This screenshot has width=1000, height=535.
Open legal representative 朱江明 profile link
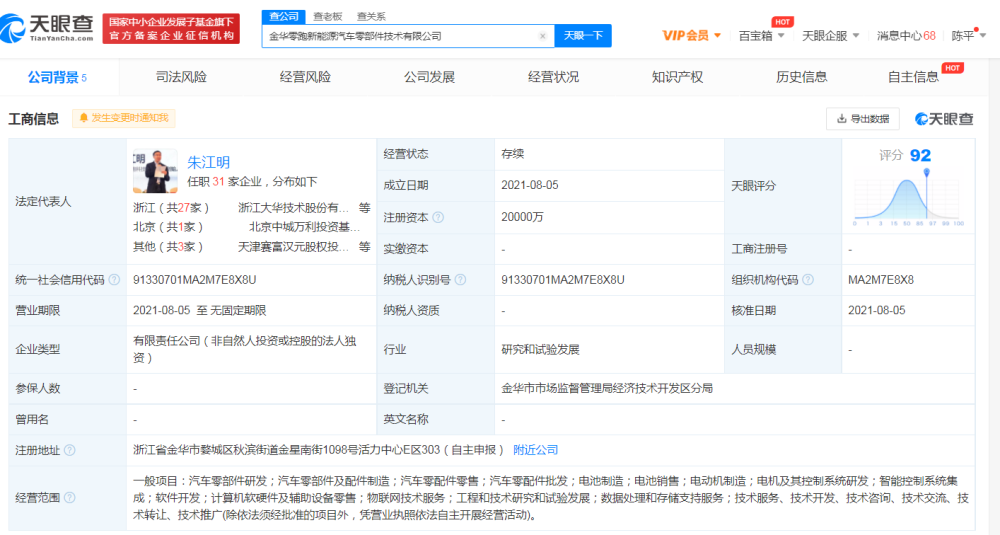[x=209, y=163]
